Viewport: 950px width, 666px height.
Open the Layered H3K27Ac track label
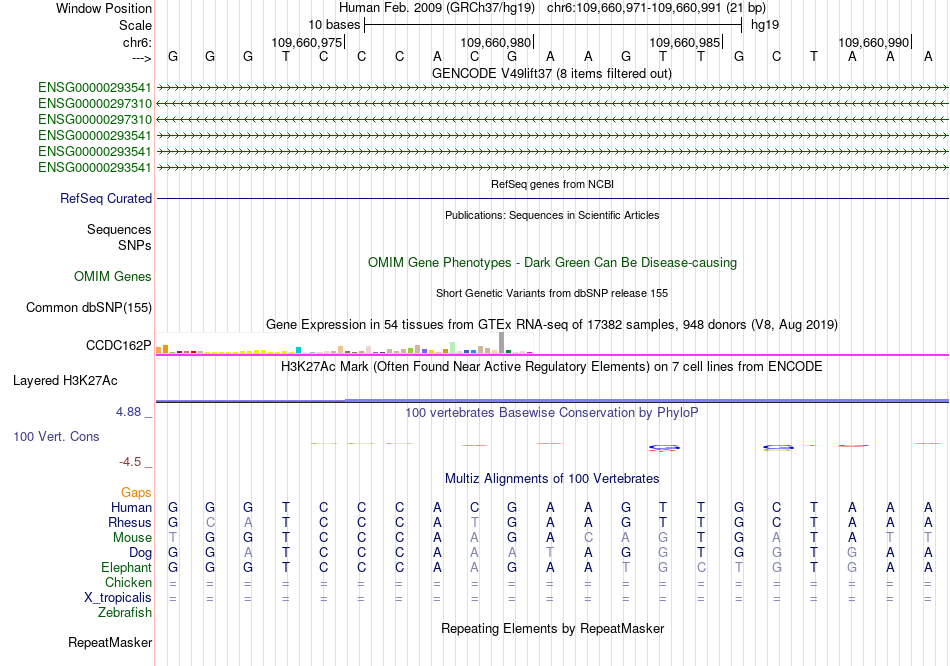pos(65,381)
